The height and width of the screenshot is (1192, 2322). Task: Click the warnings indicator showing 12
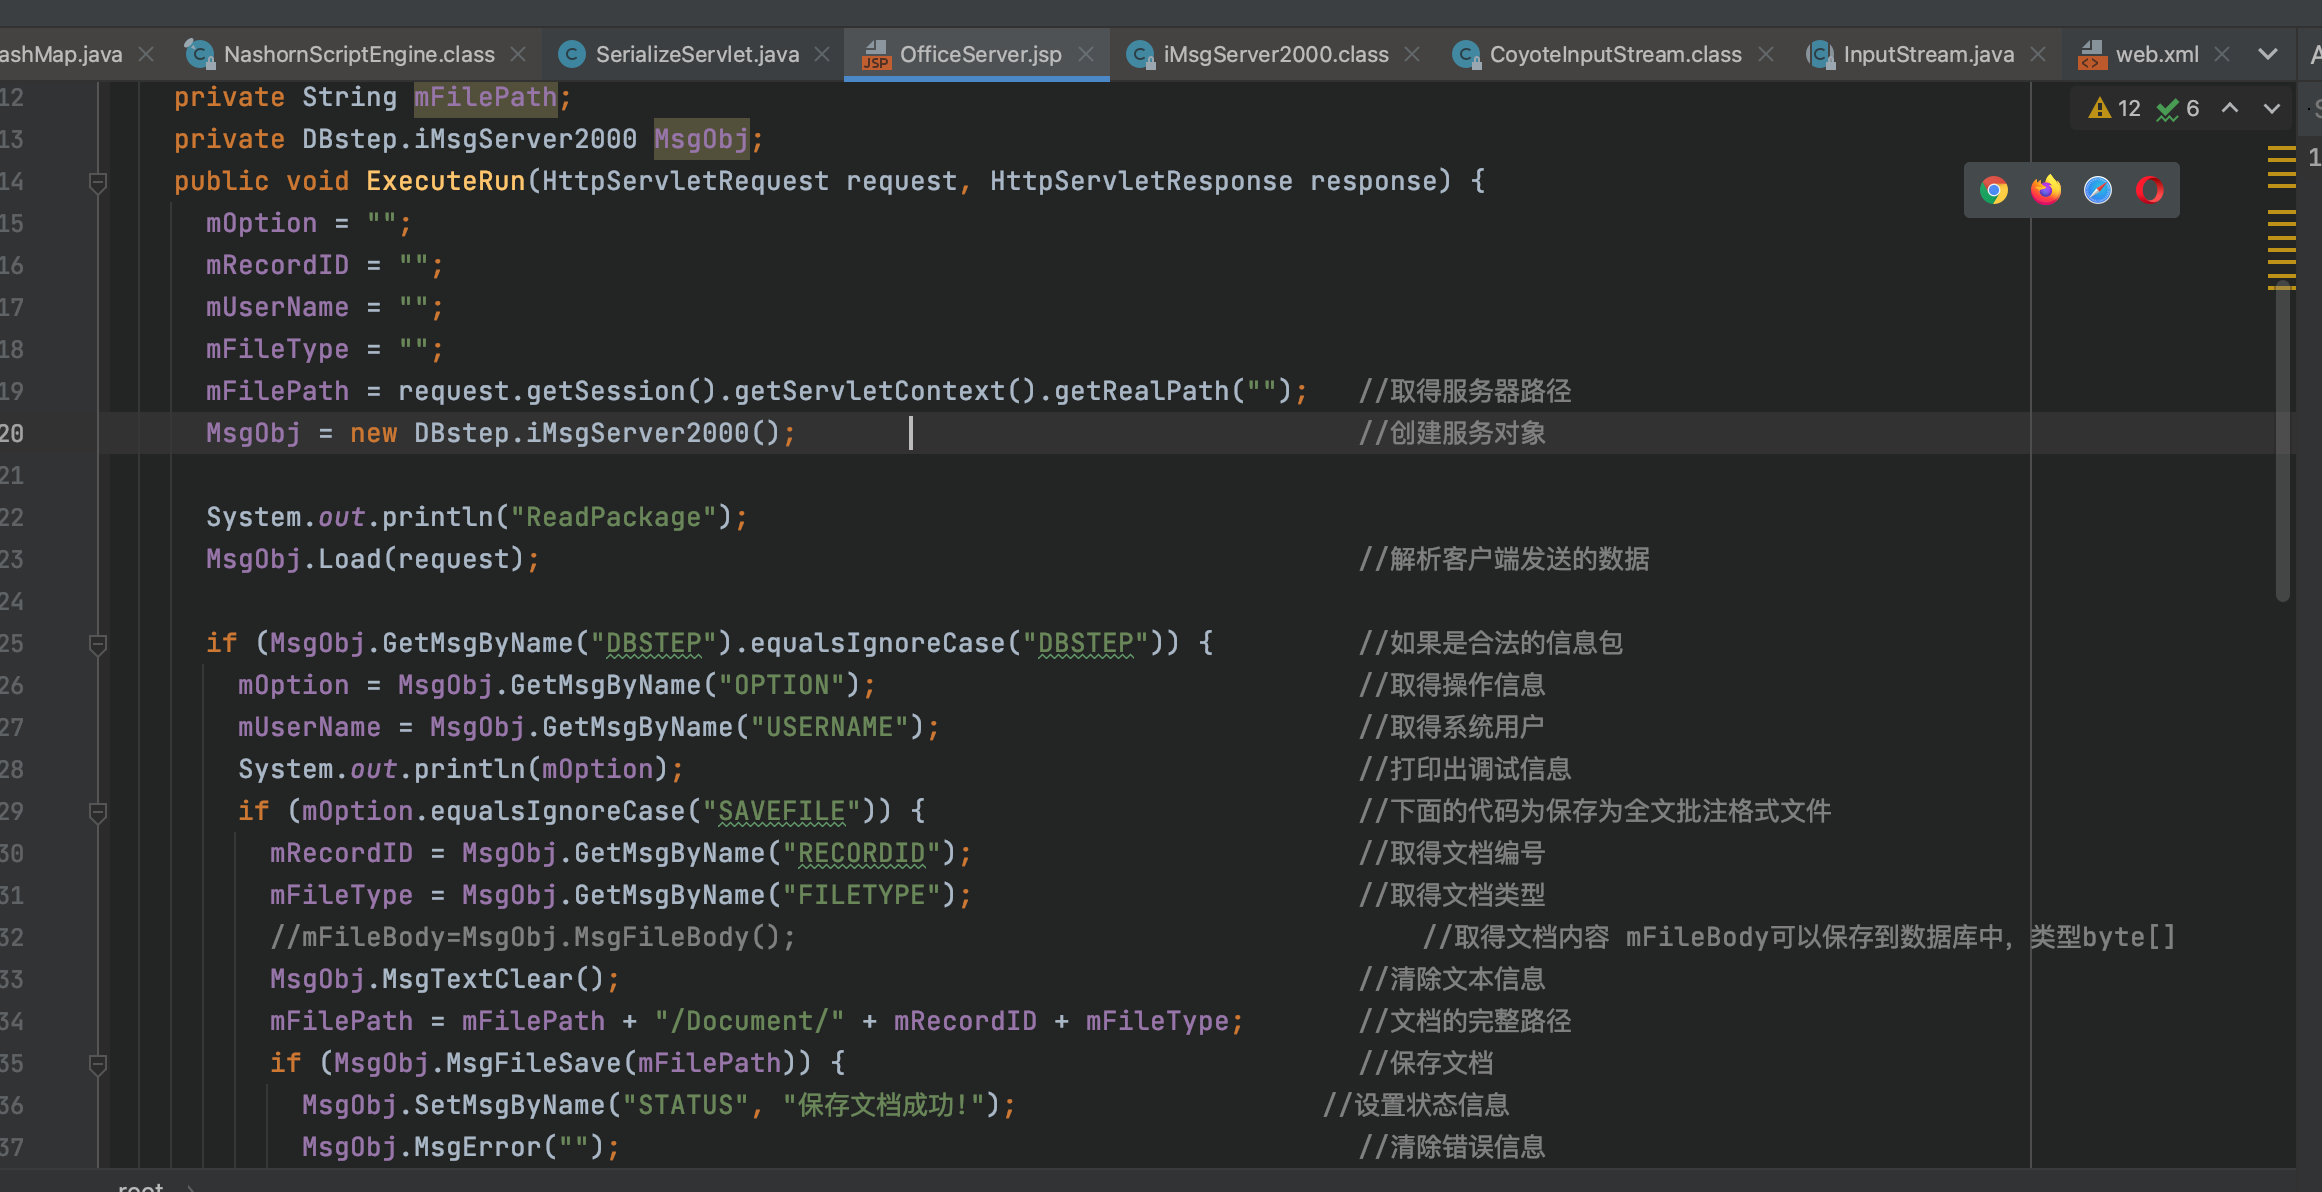2115,108
